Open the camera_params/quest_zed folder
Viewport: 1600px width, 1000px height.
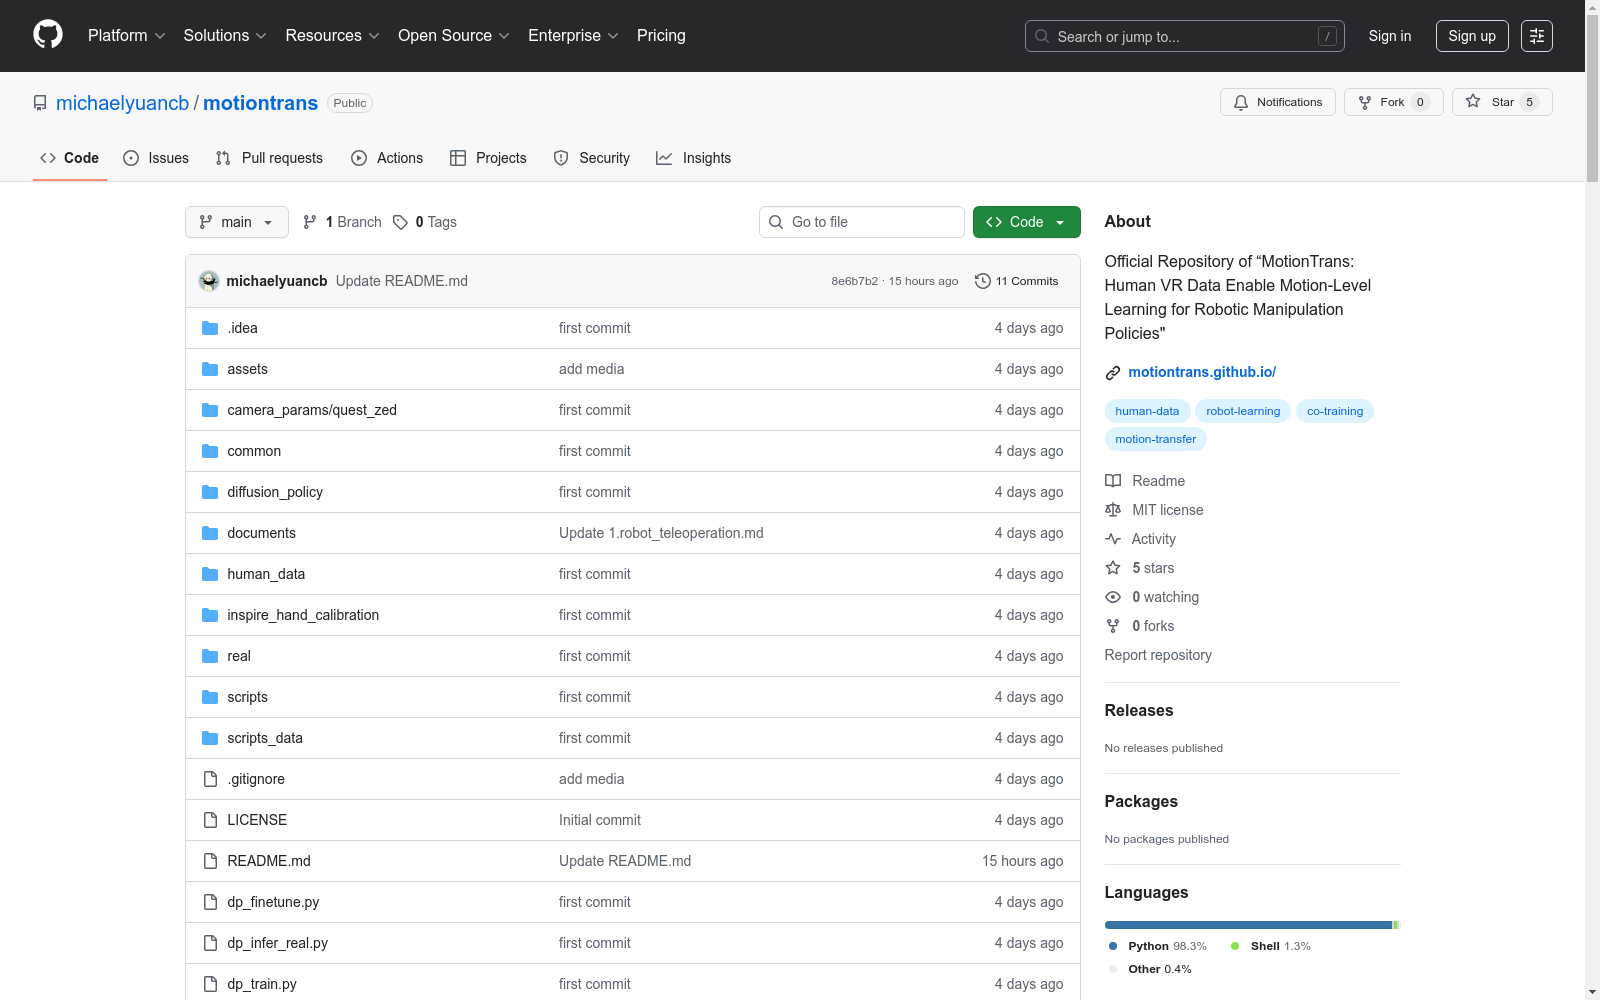tap(312, 410)
